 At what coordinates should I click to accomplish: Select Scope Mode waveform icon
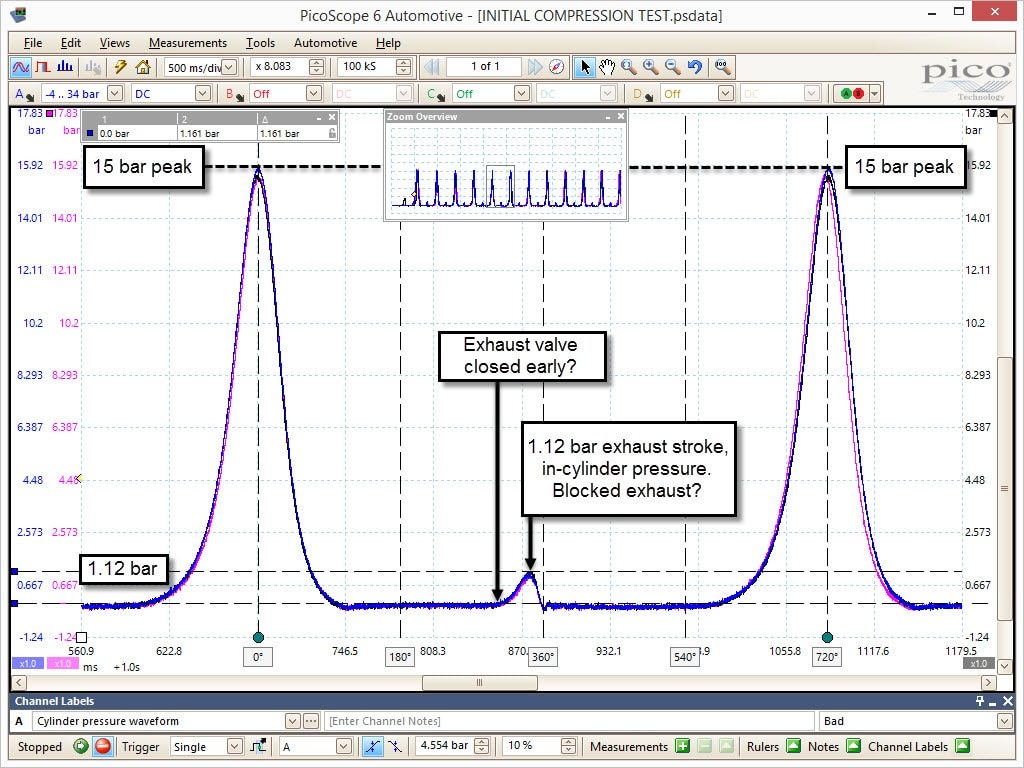[x=20, y=67]
